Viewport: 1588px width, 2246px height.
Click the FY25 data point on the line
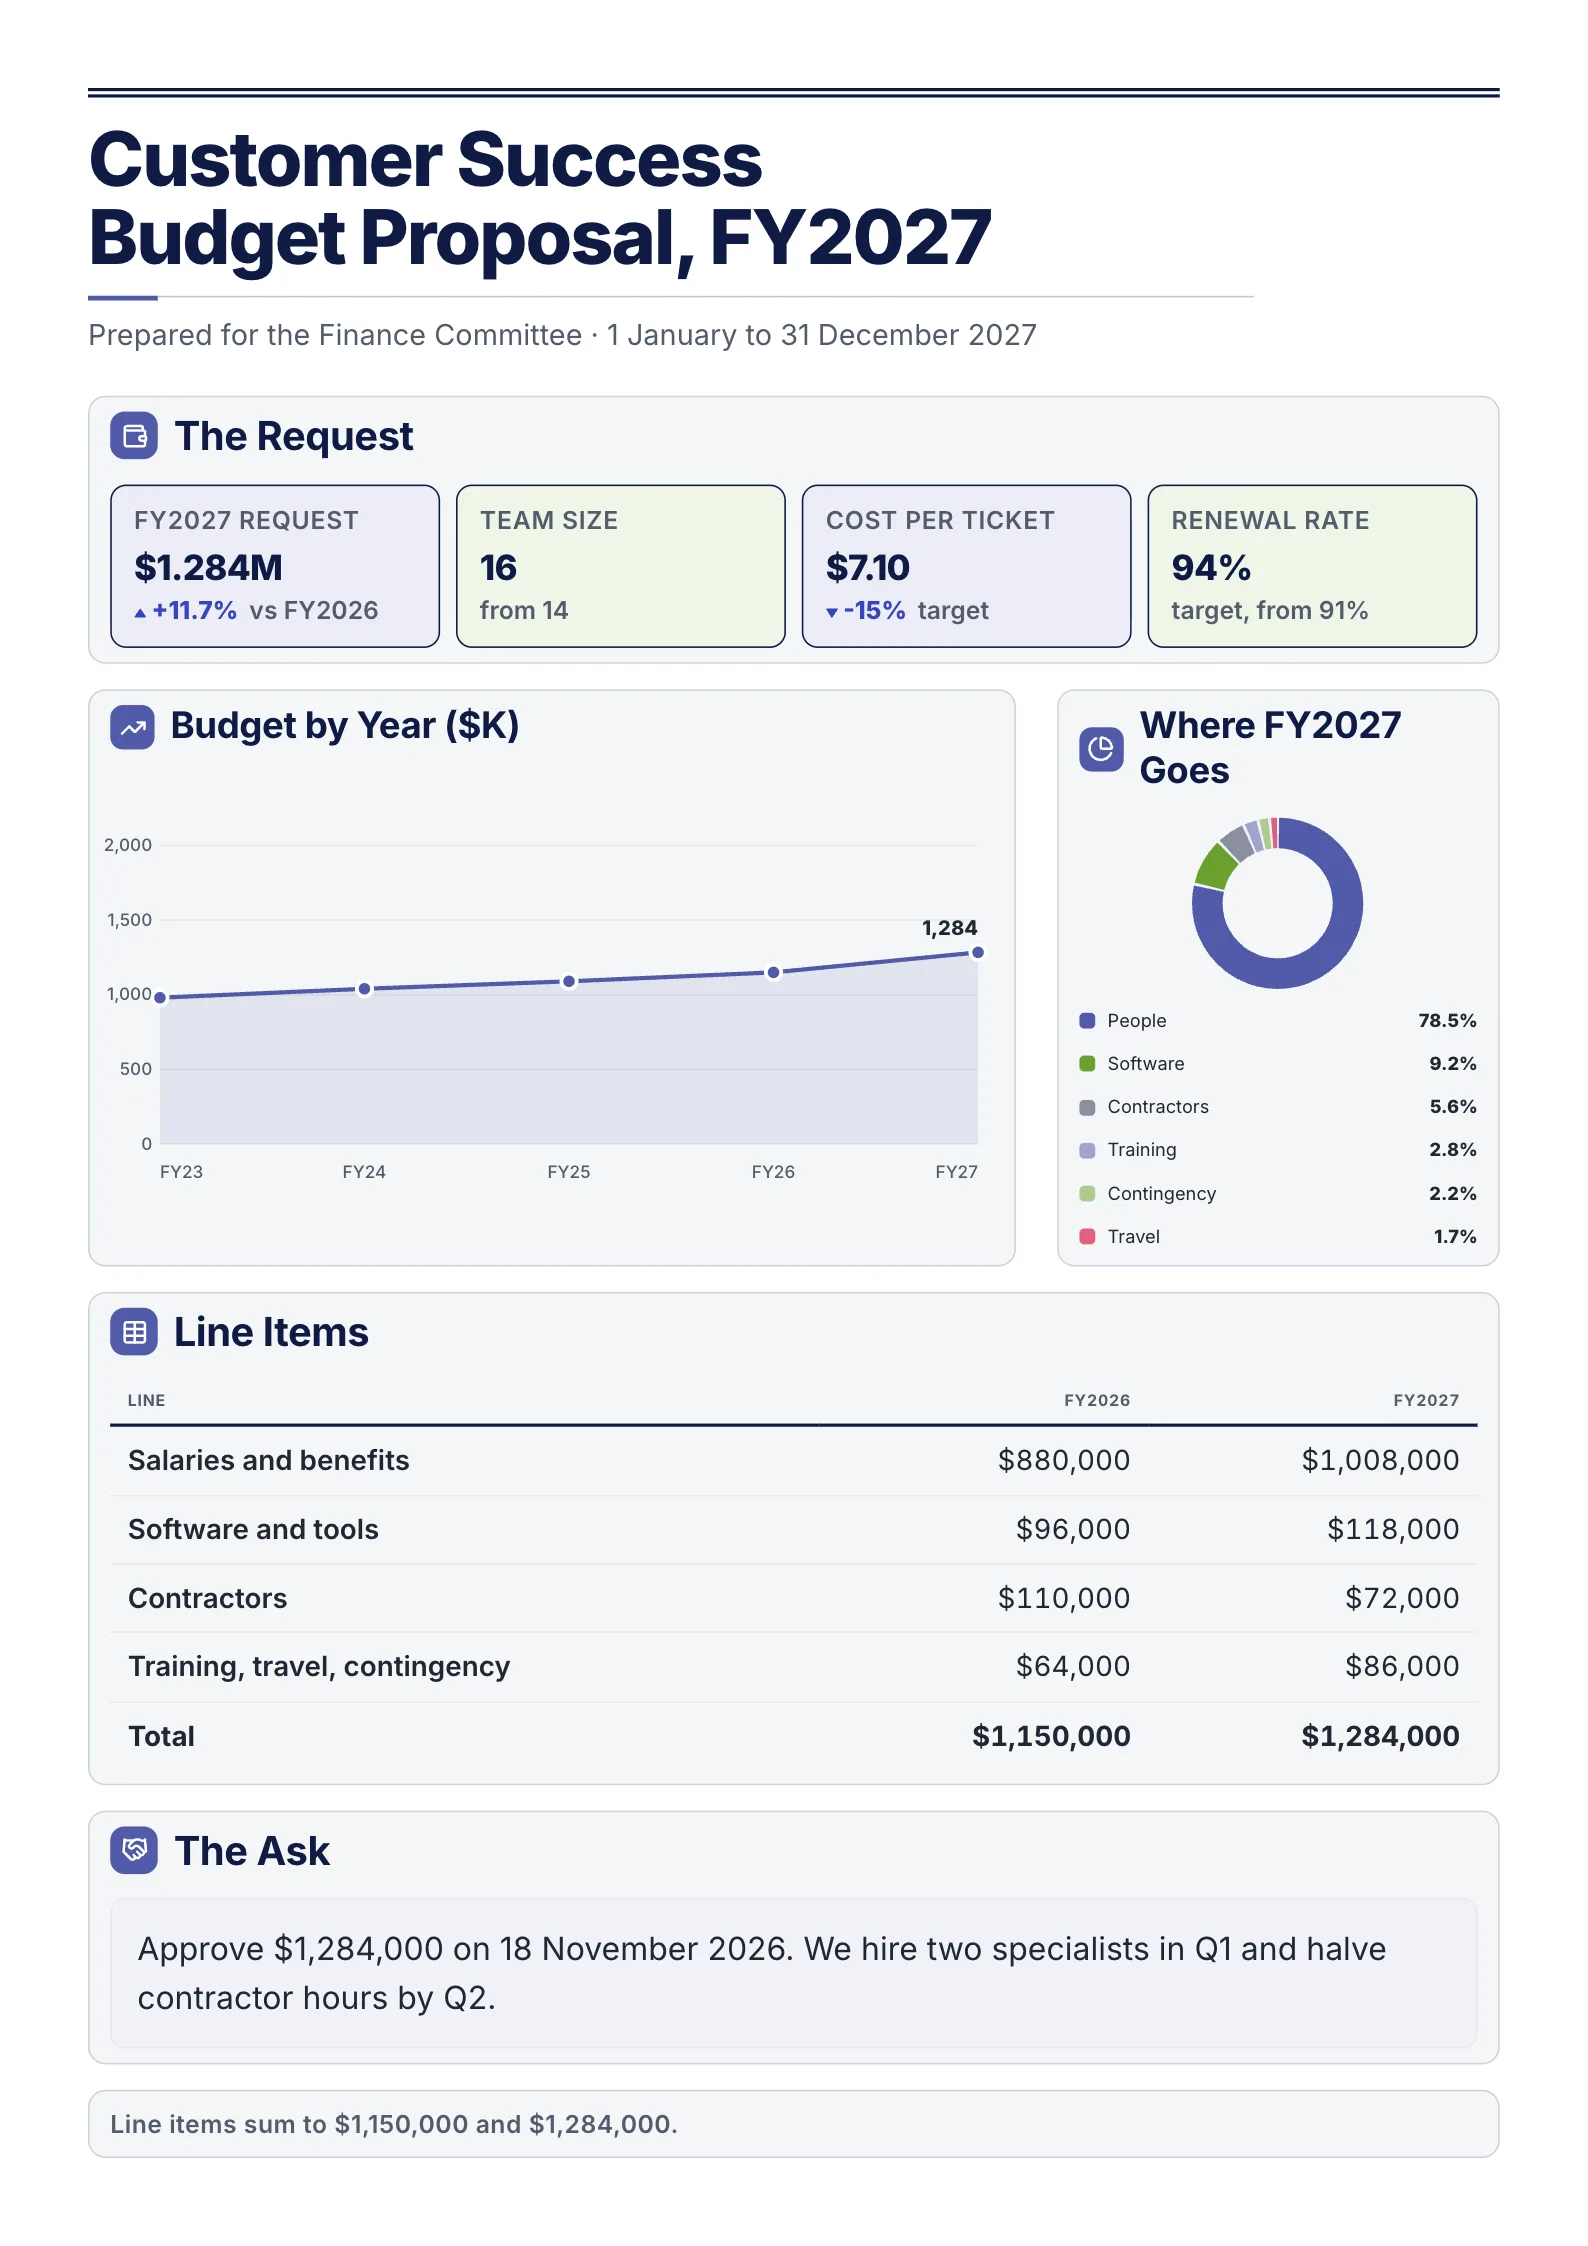pos(569,982)
